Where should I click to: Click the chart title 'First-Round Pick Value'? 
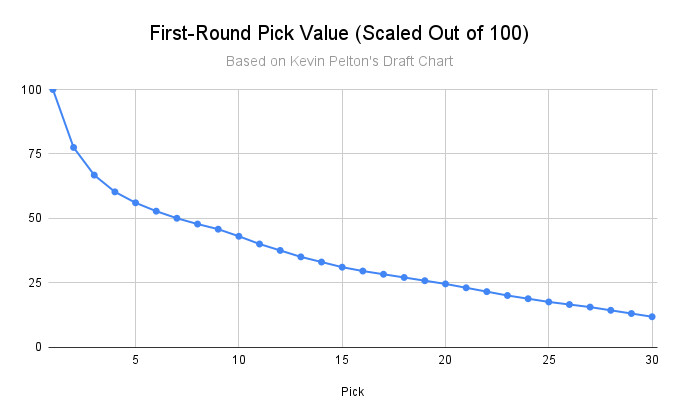(x=338, y=33)
